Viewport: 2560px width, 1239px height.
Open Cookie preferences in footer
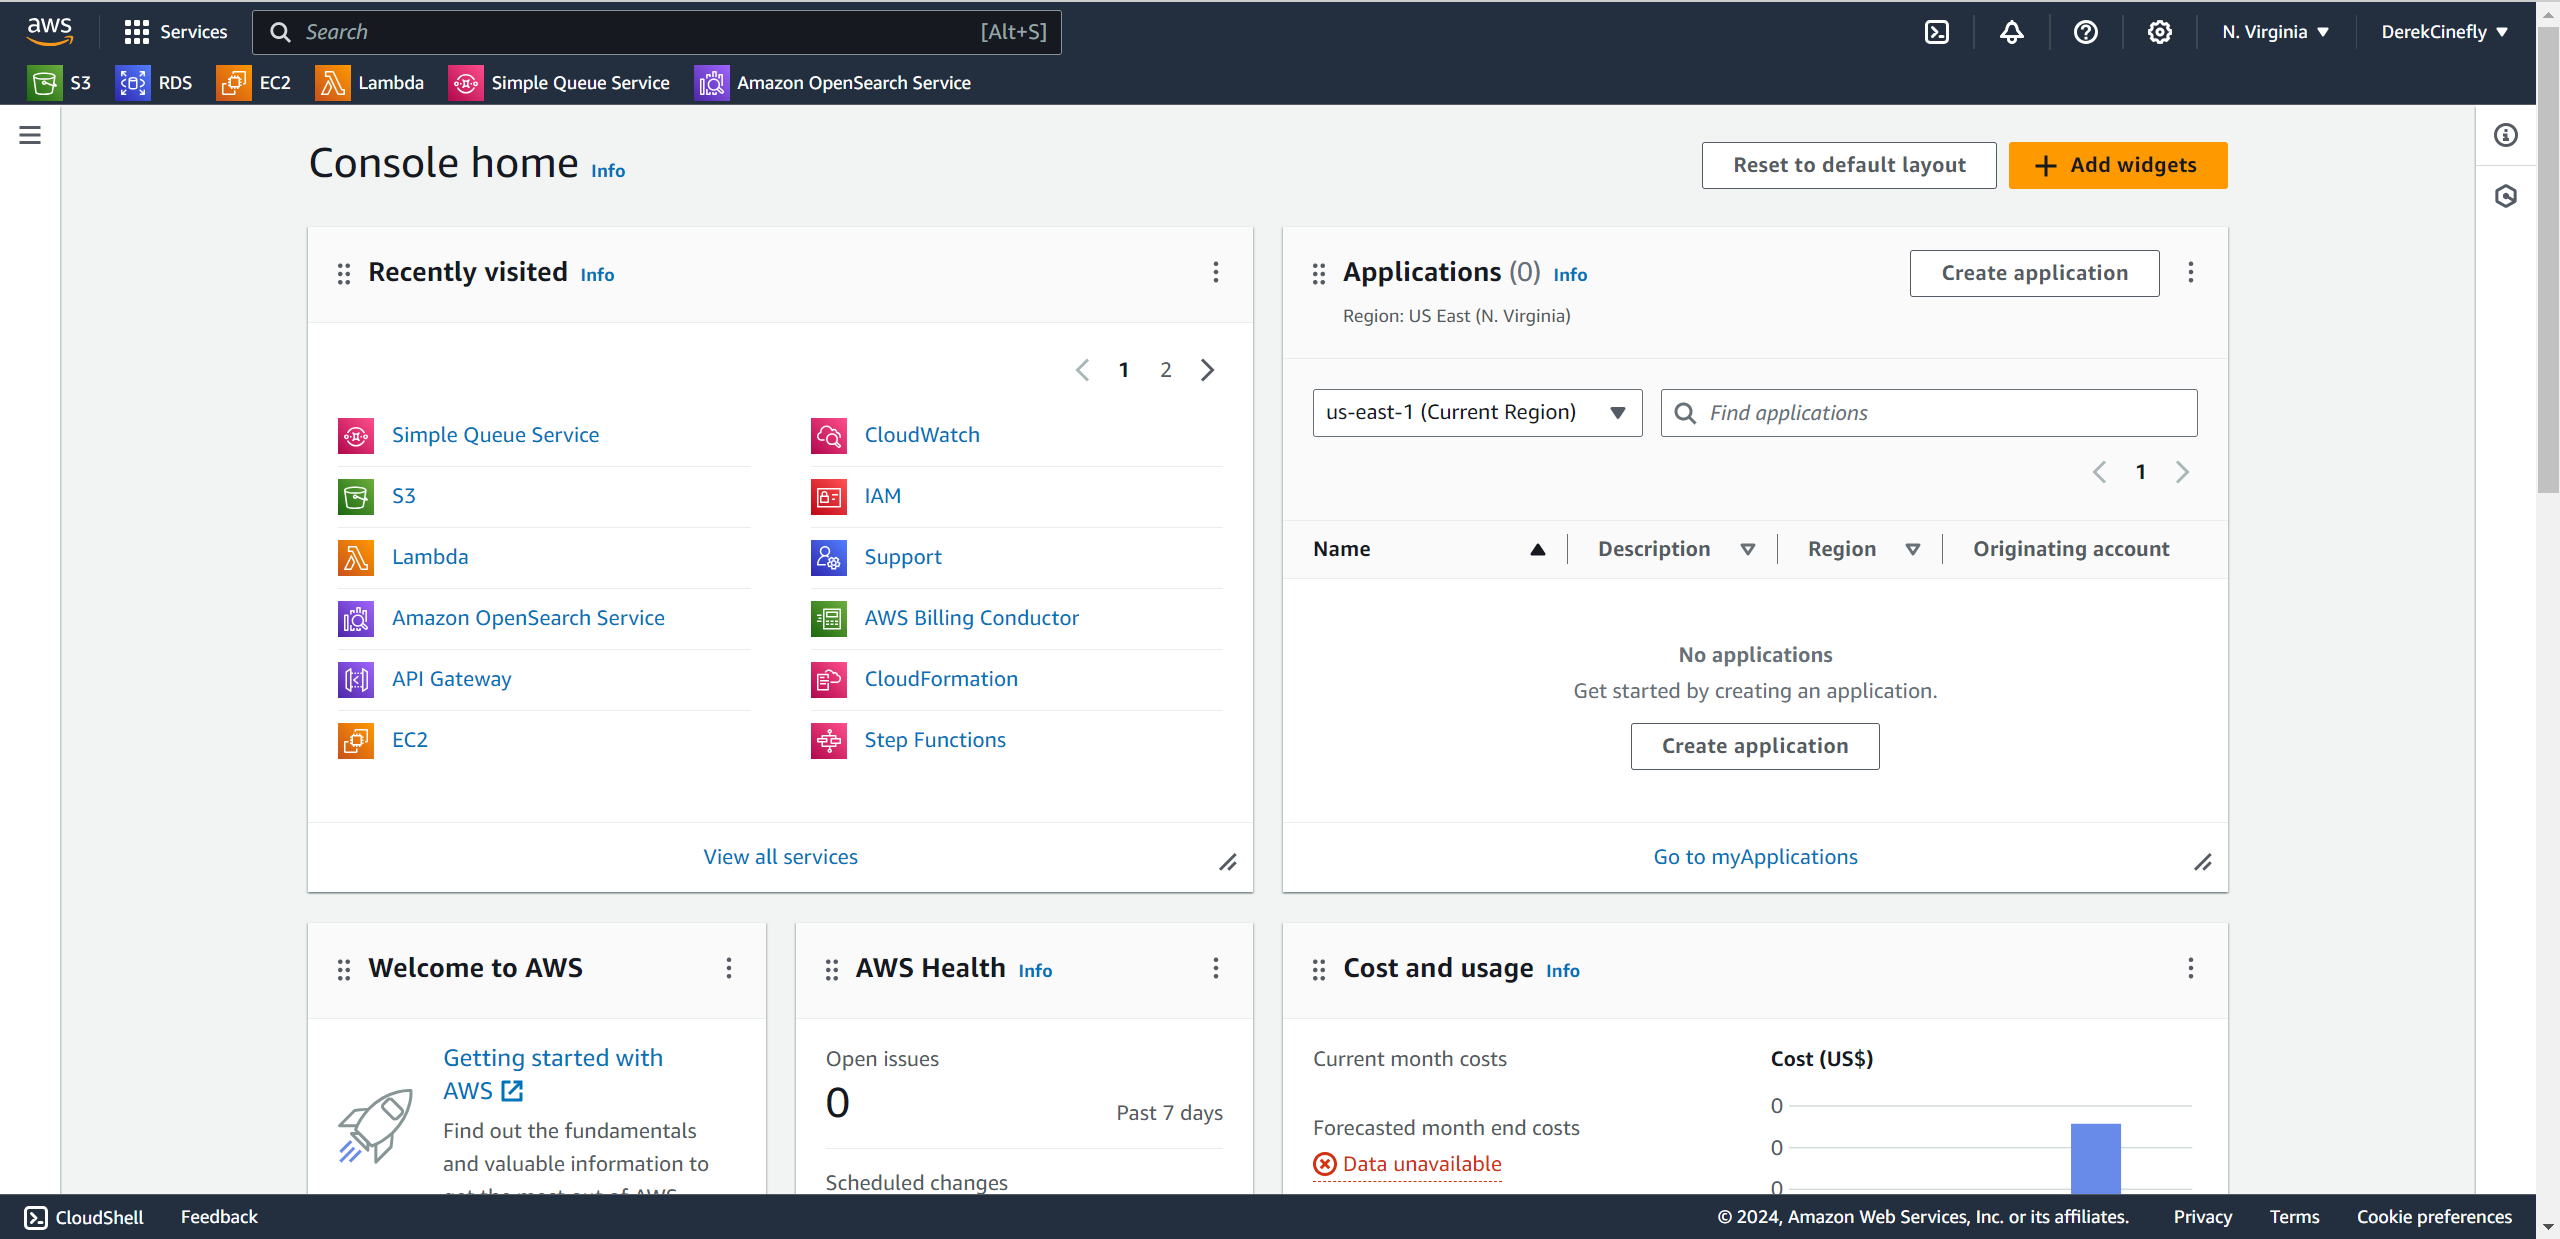[x=2434, y=1217]
